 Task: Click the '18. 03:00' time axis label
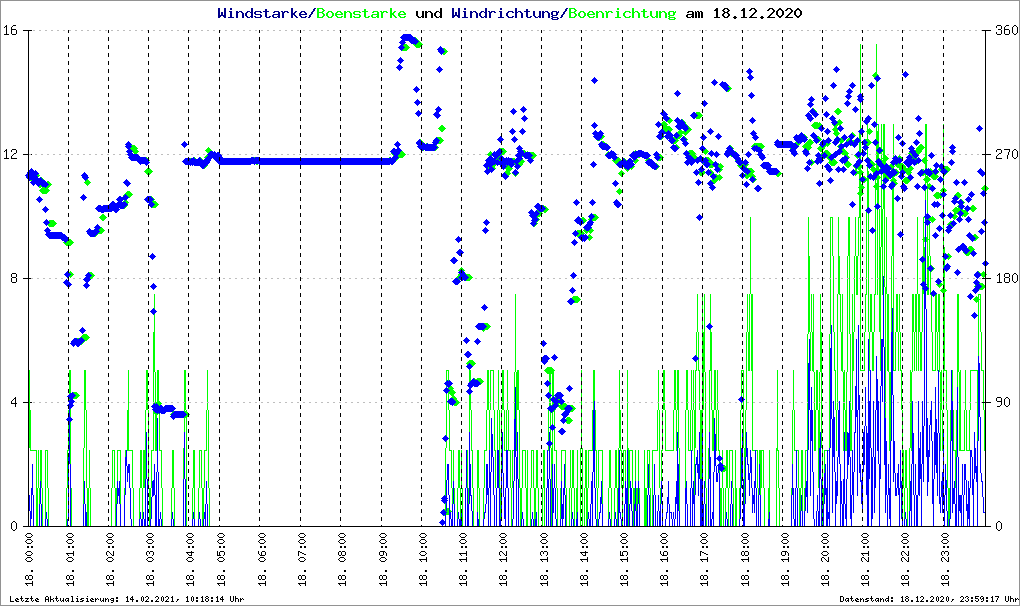point(149,560)
